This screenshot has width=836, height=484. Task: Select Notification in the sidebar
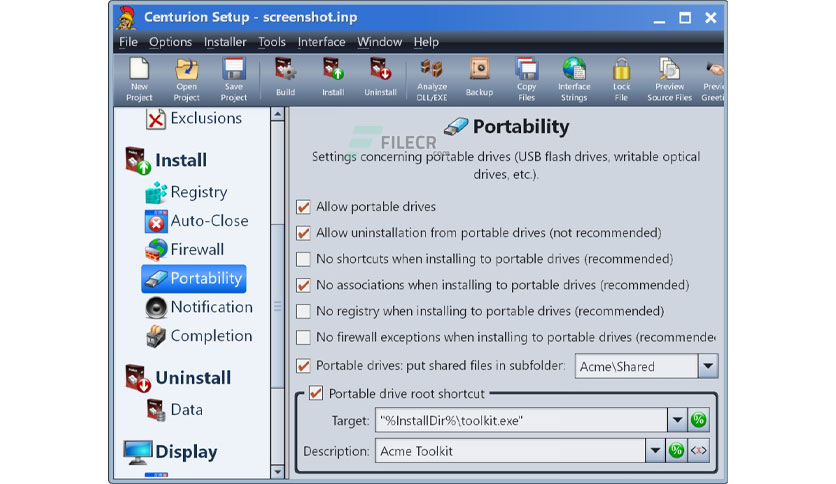pyautogui.click(x=199, y=307)
